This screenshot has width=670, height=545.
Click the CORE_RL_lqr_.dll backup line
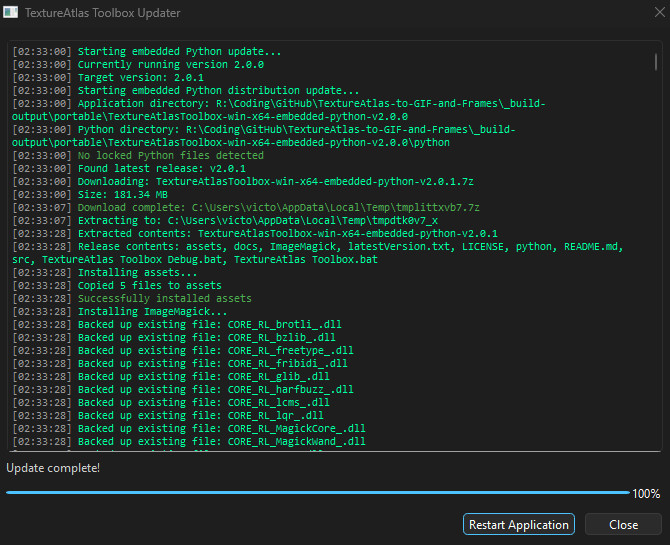click(168, 415)
